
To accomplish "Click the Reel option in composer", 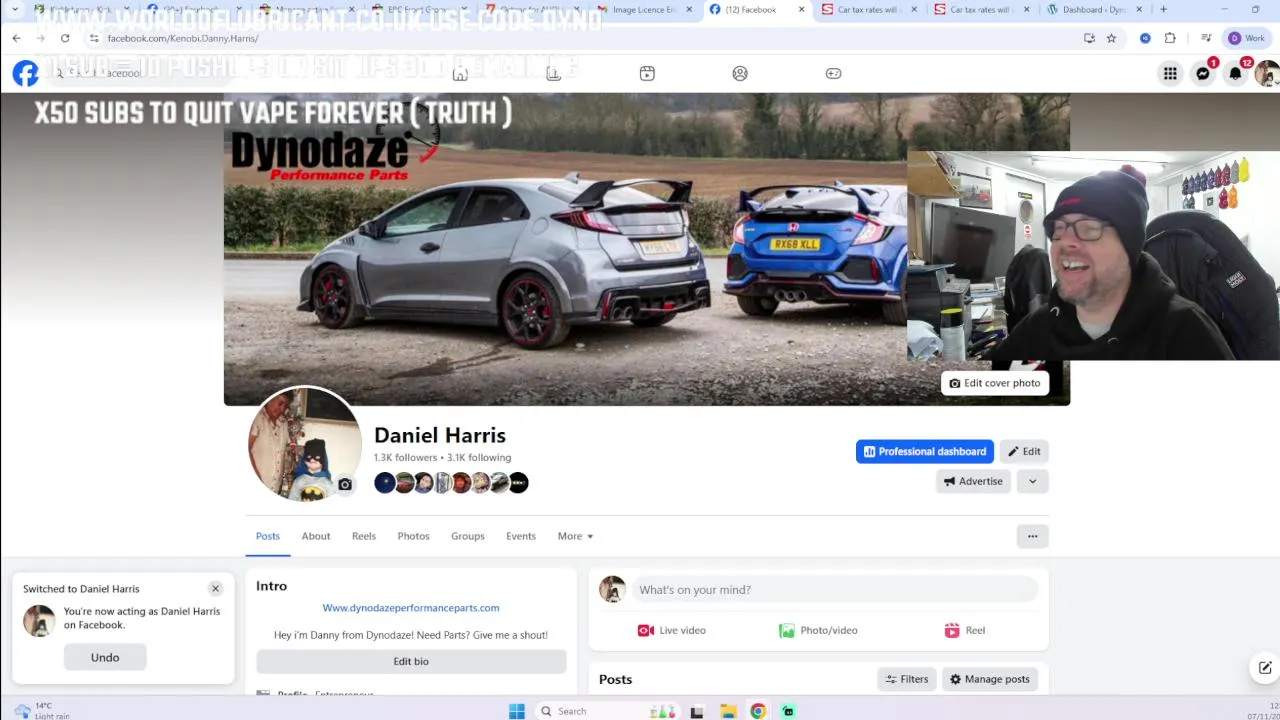I will tap(965, 630).
